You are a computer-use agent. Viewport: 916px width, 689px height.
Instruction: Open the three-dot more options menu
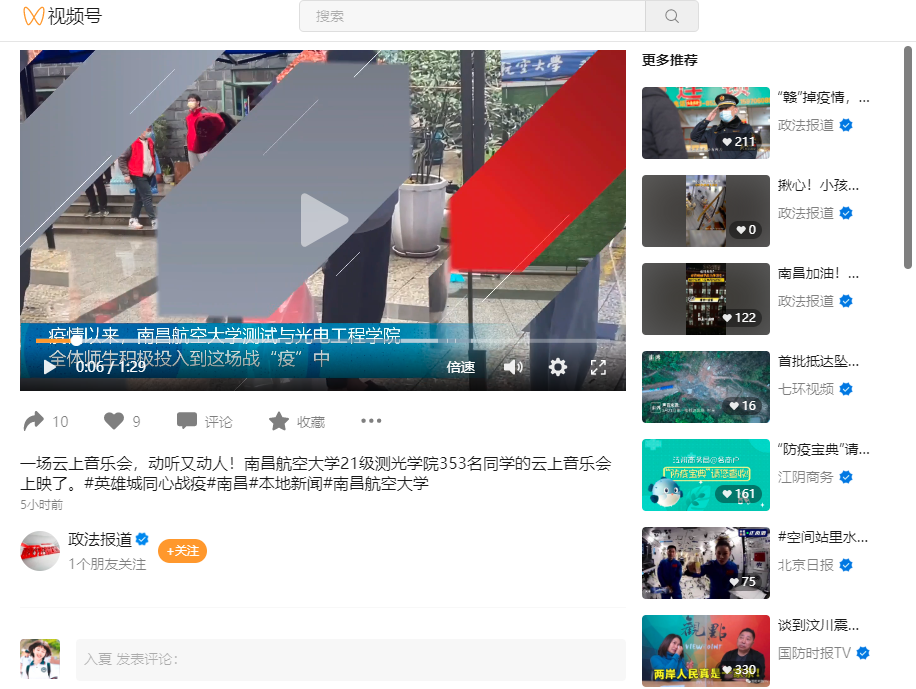[371, 421]
